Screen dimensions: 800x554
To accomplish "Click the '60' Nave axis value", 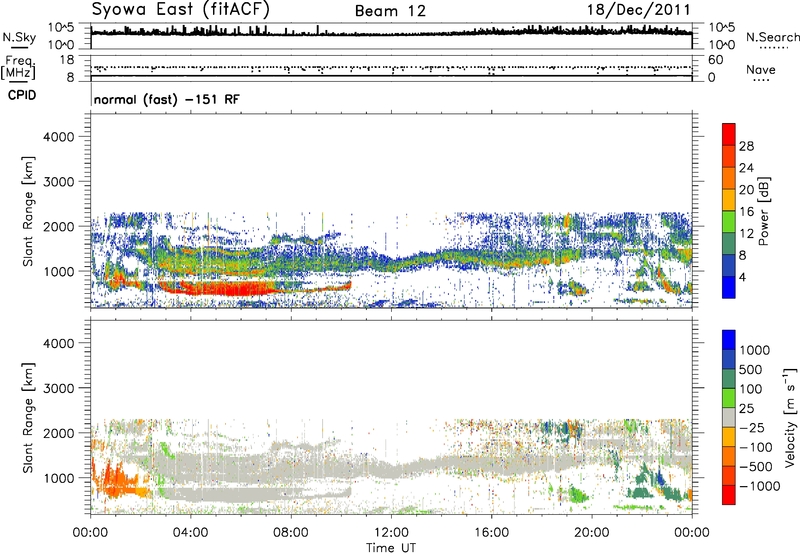I will (715, 60).
